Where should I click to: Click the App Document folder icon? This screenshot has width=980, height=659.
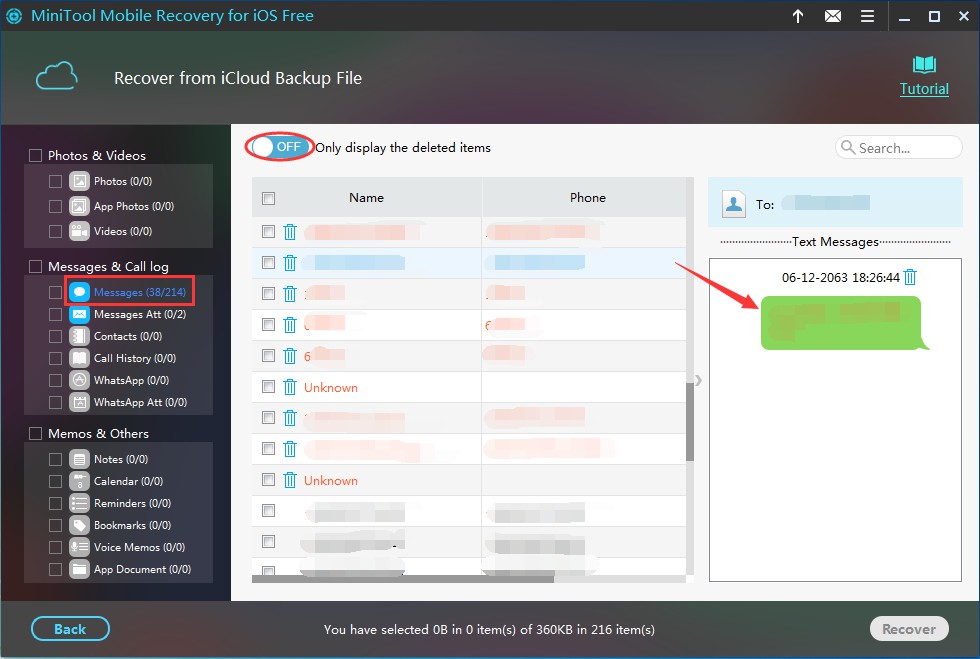[x=79, y=569]
